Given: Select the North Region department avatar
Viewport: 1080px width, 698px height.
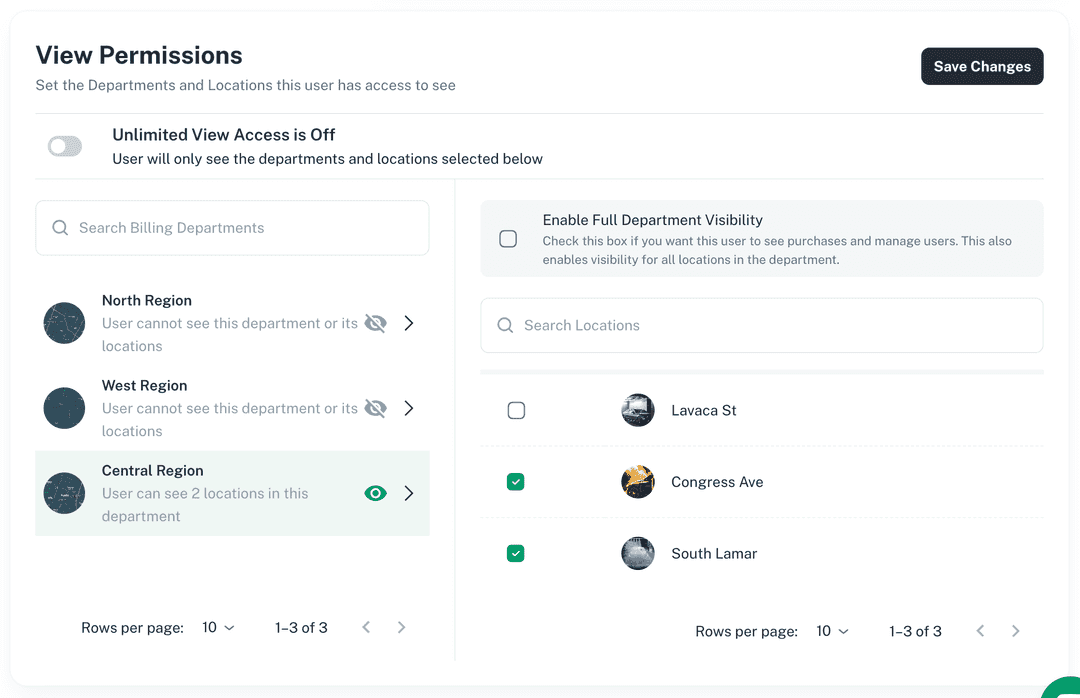Looking at the screenshot, I should click(64, 322).
